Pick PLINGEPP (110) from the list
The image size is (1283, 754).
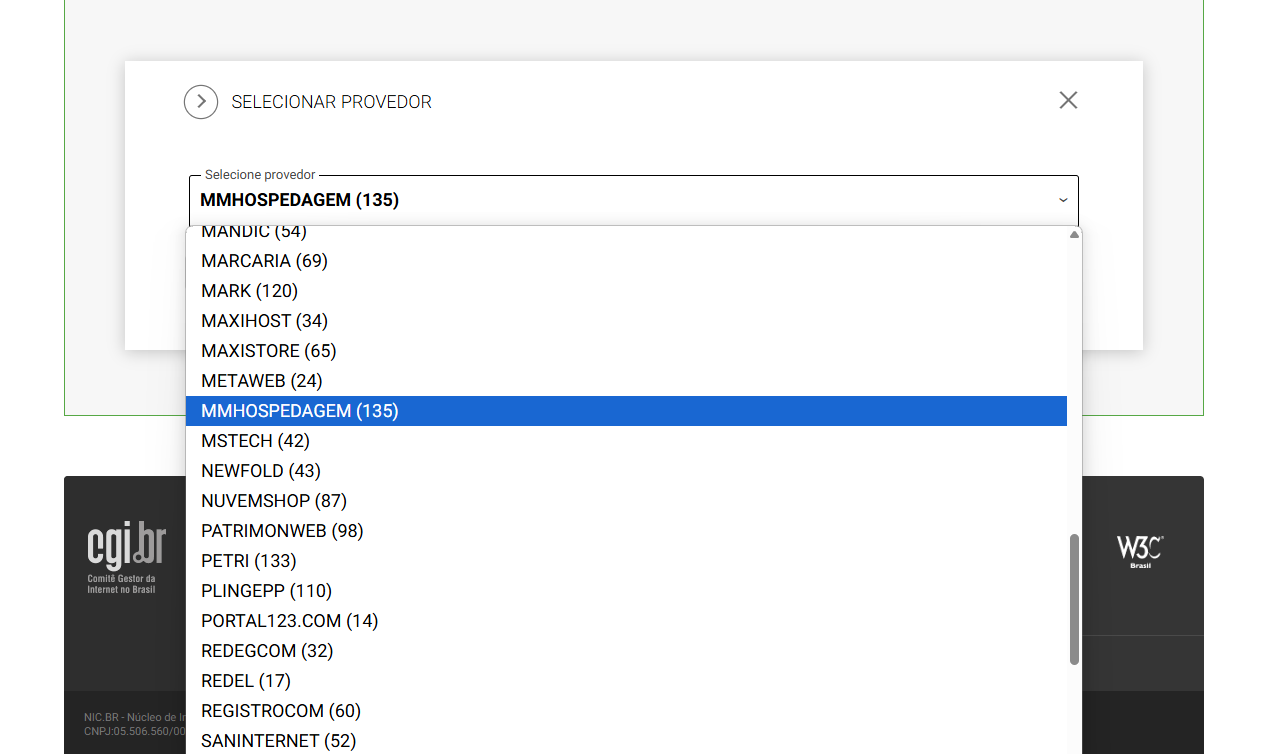[626, 591]
